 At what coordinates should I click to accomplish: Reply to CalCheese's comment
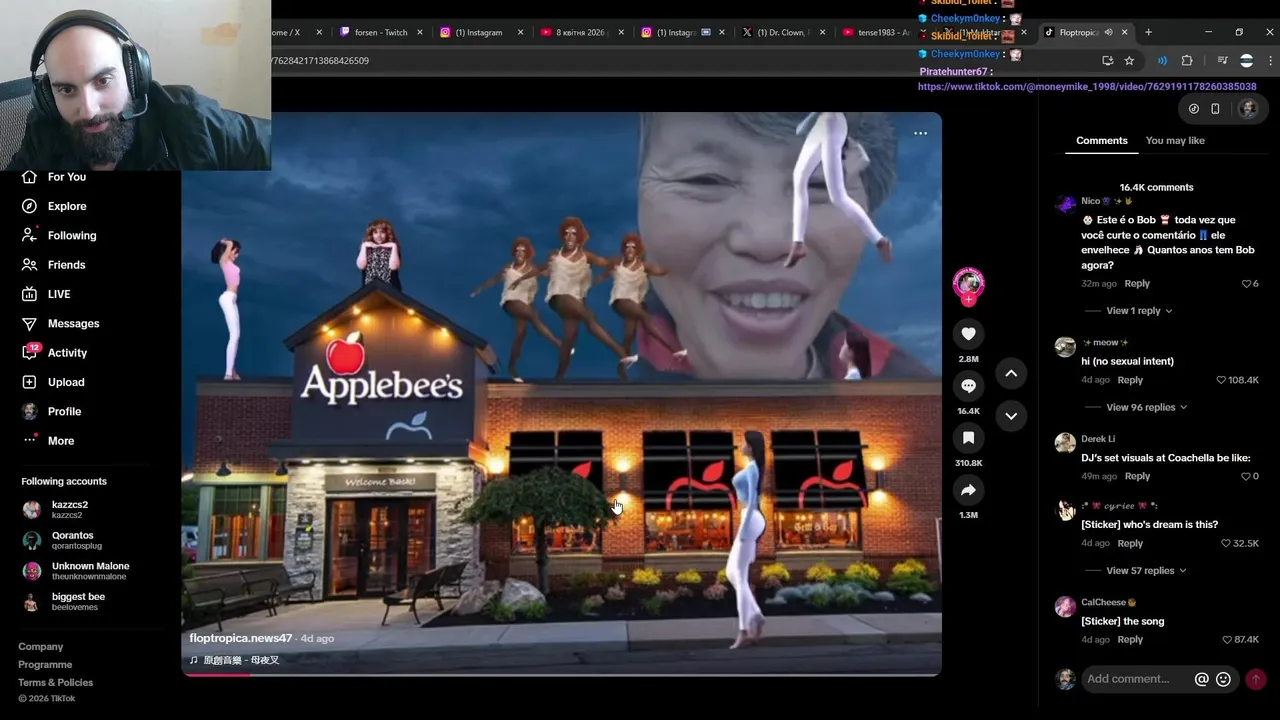click(1130, 640)
